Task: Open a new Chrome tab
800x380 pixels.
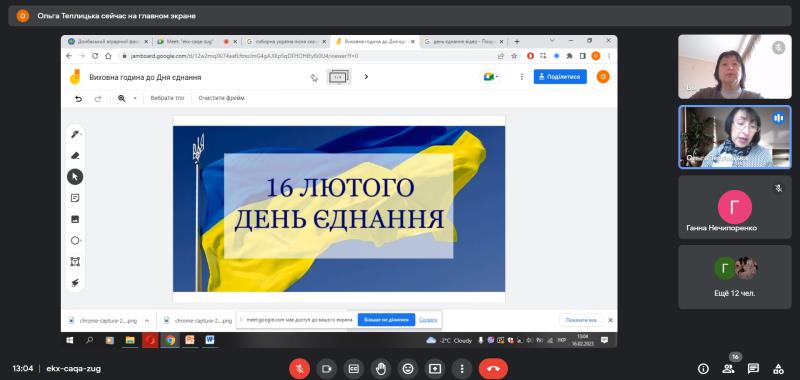Action: [516, 41]
